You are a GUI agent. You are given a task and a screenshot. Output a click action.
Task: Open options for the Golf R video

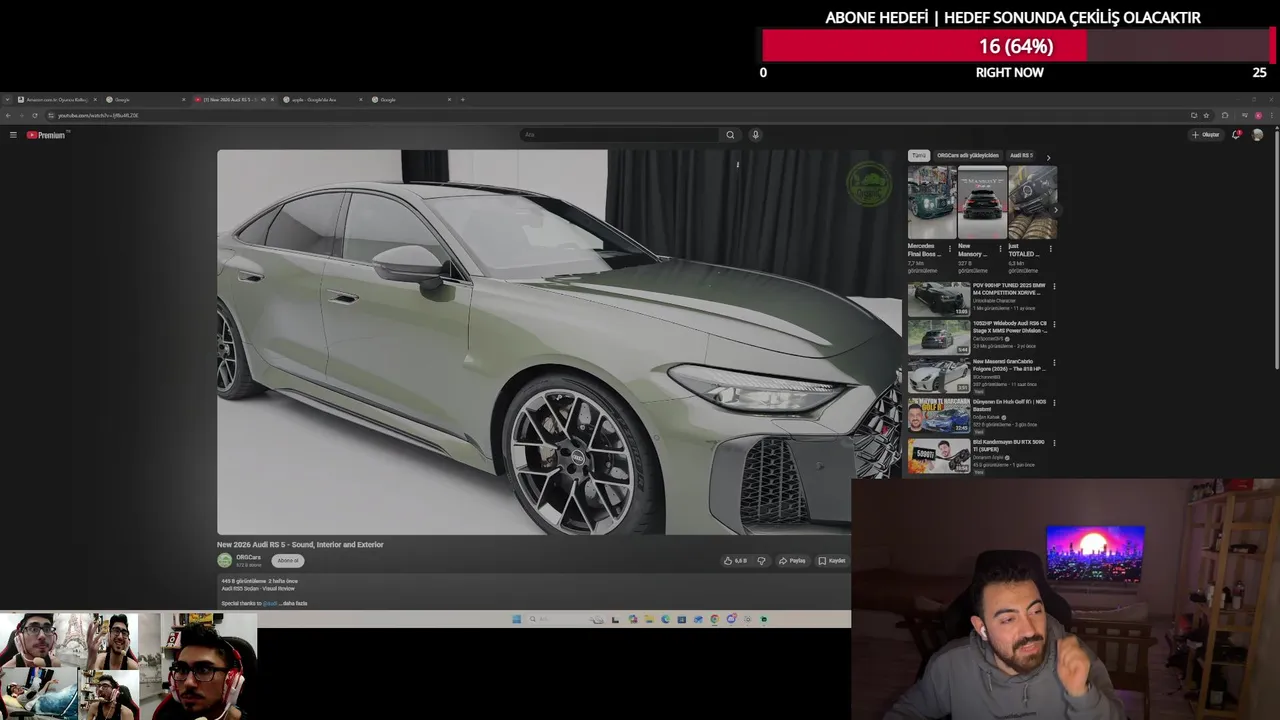pyautogui.click(x=1054, y=403)
